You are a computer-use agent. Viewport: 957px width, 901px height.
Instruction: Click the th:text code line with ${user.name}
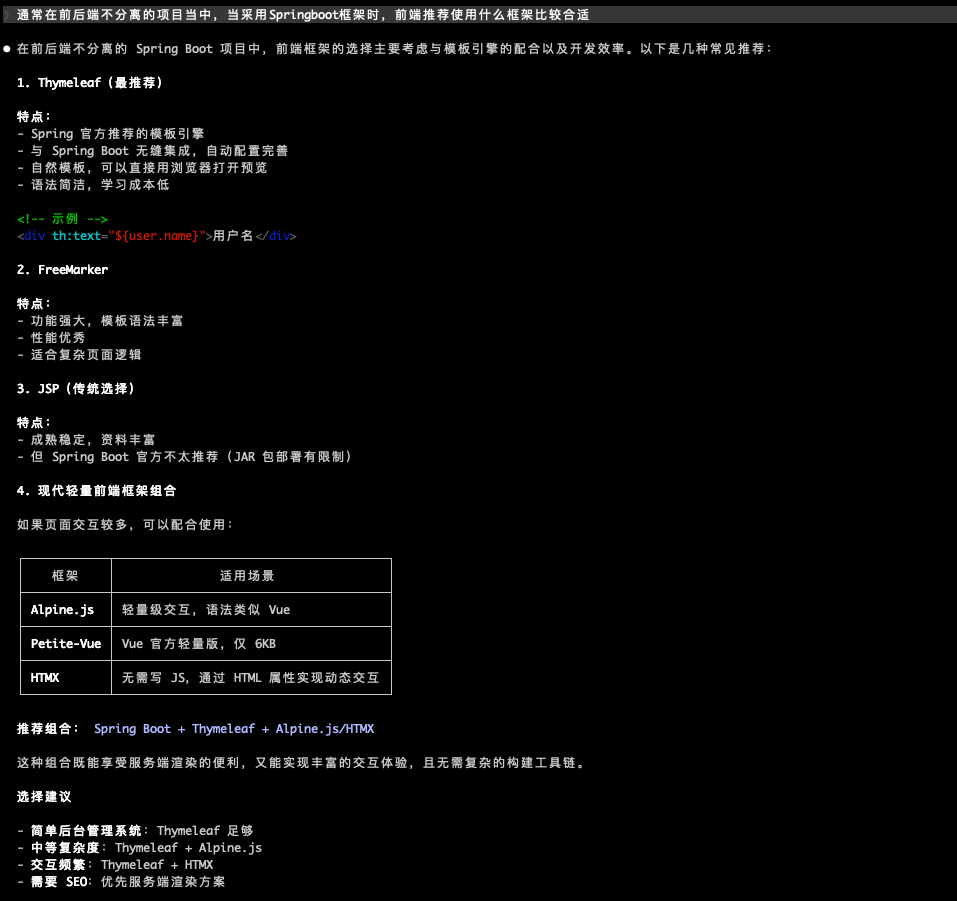tap(157, 236)
